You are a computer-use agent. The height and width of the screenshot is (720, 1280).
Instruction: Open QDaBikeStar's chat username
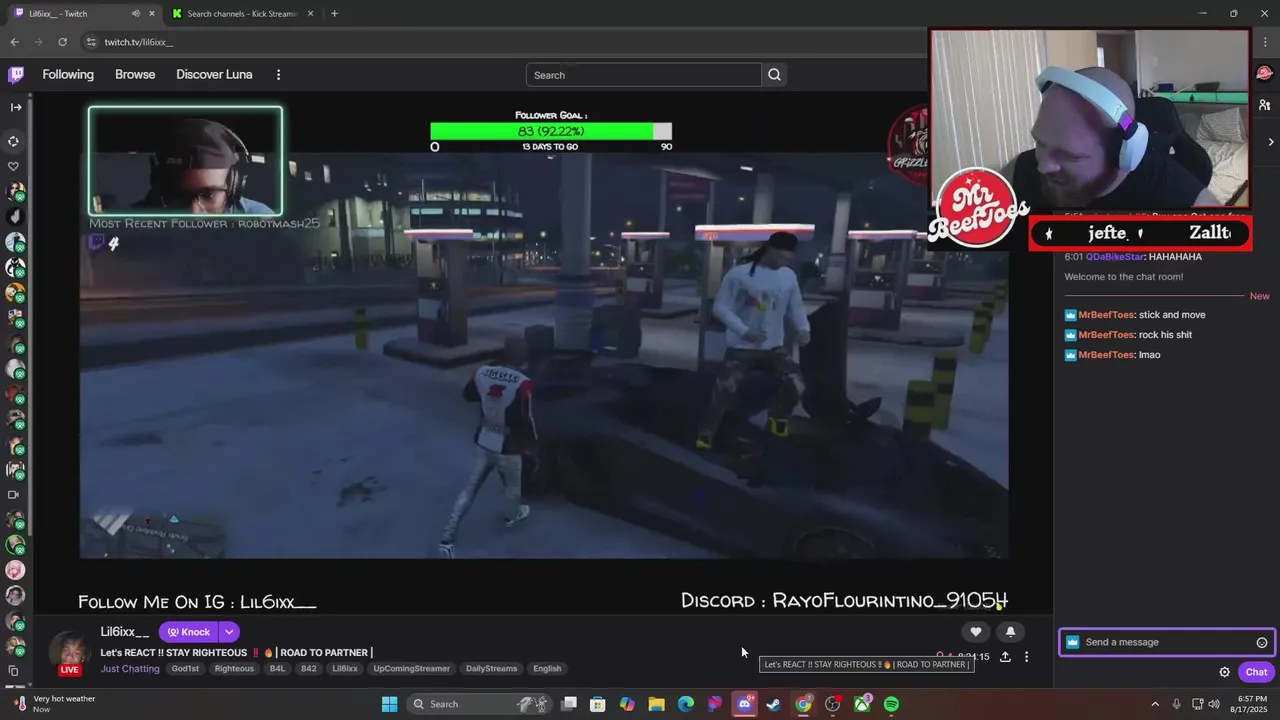(x=1115, y=257)
